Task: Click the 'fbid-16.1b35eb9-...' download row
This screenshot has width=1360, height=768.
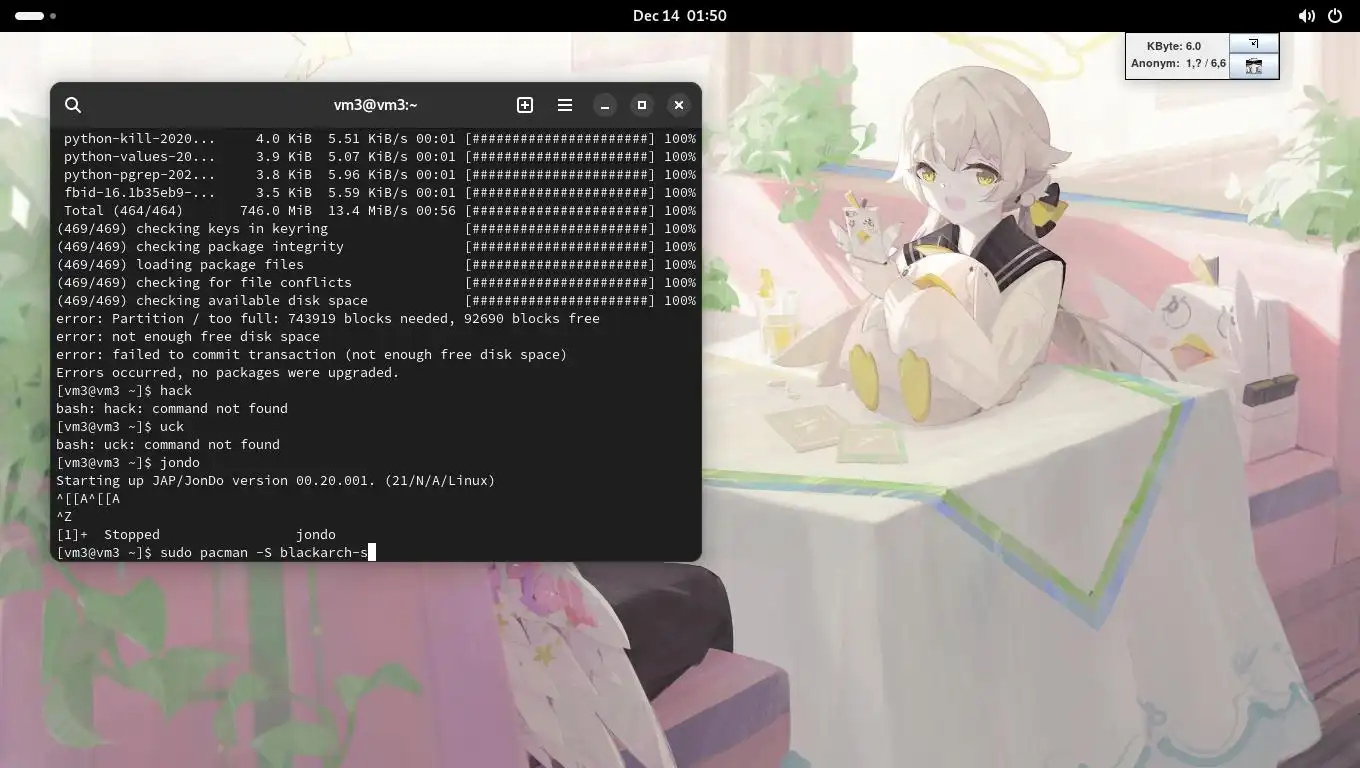Action: 380,192
